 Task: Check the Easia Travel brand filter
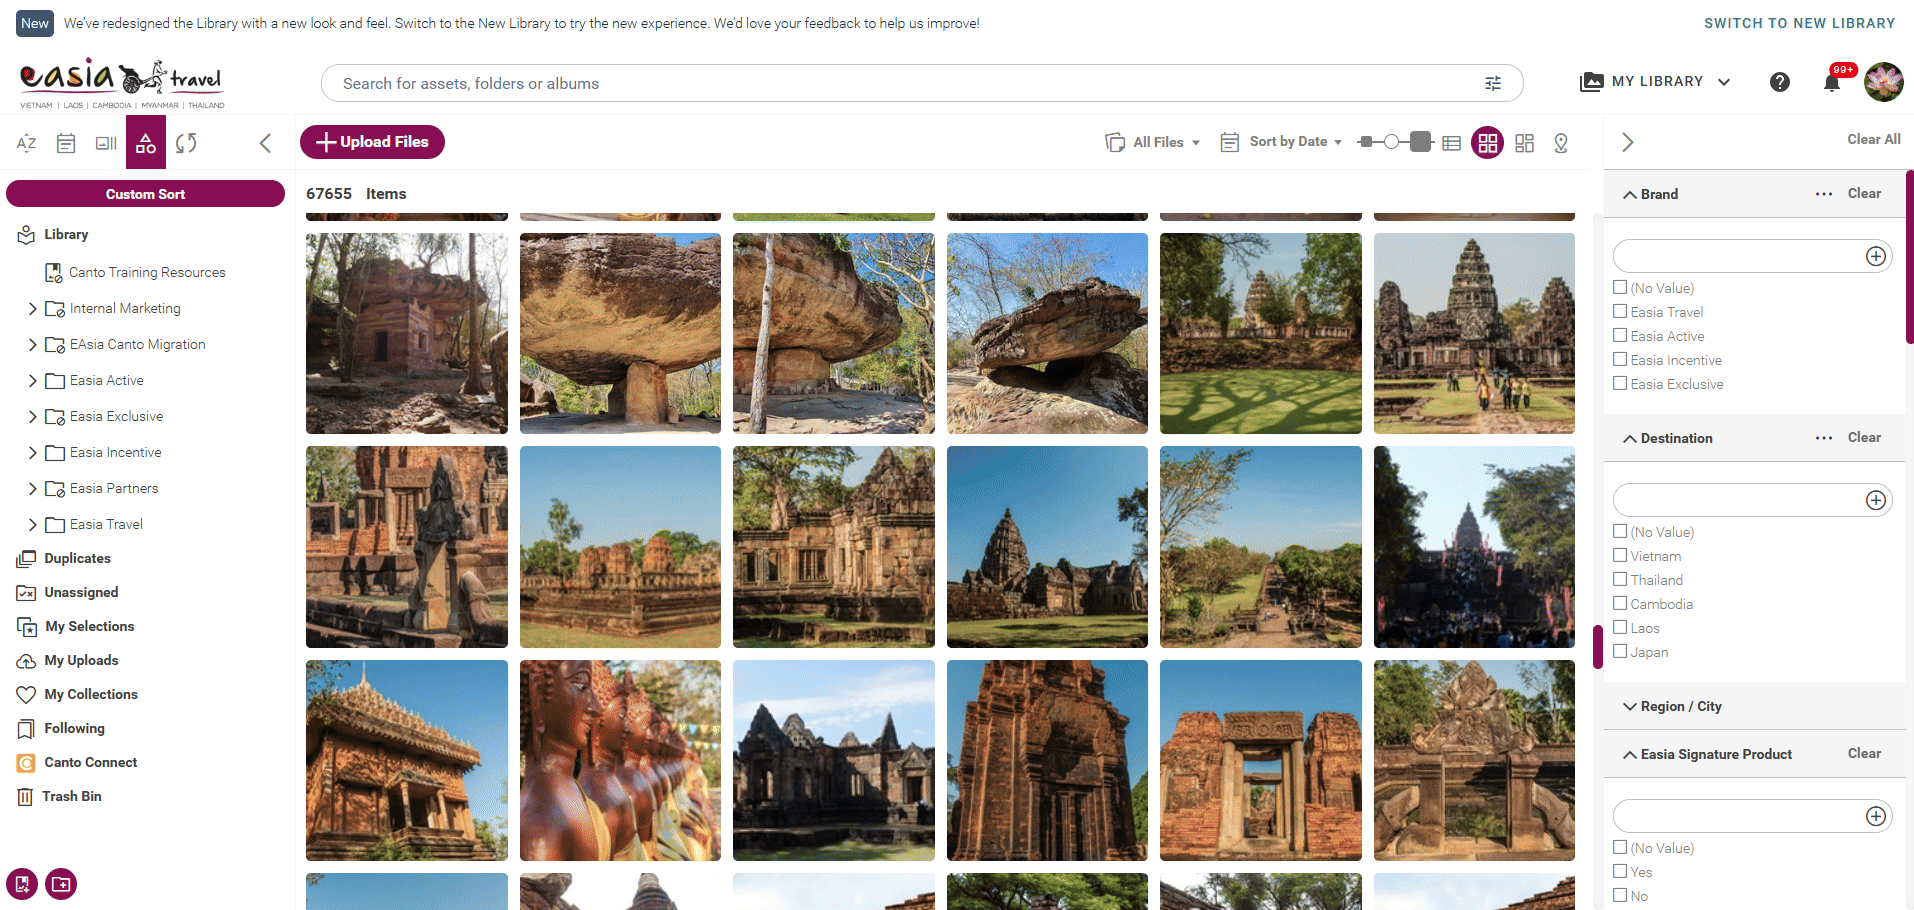1620,311
